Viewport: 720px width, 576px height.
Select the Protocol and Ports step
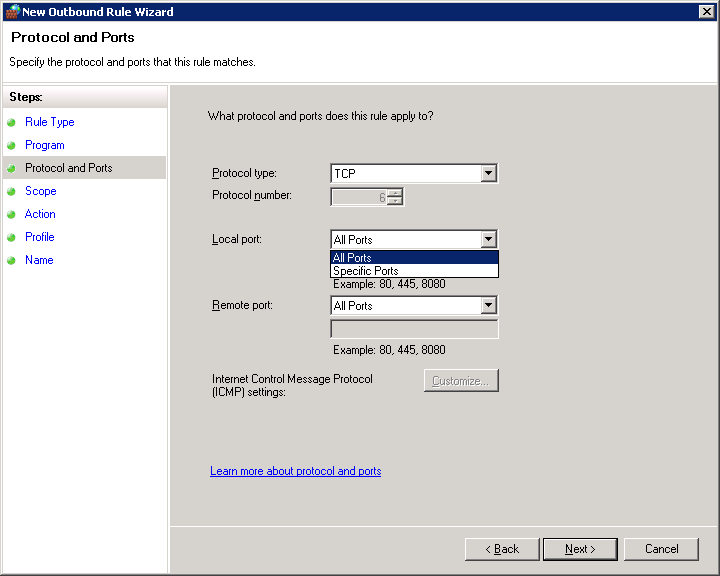68,168
